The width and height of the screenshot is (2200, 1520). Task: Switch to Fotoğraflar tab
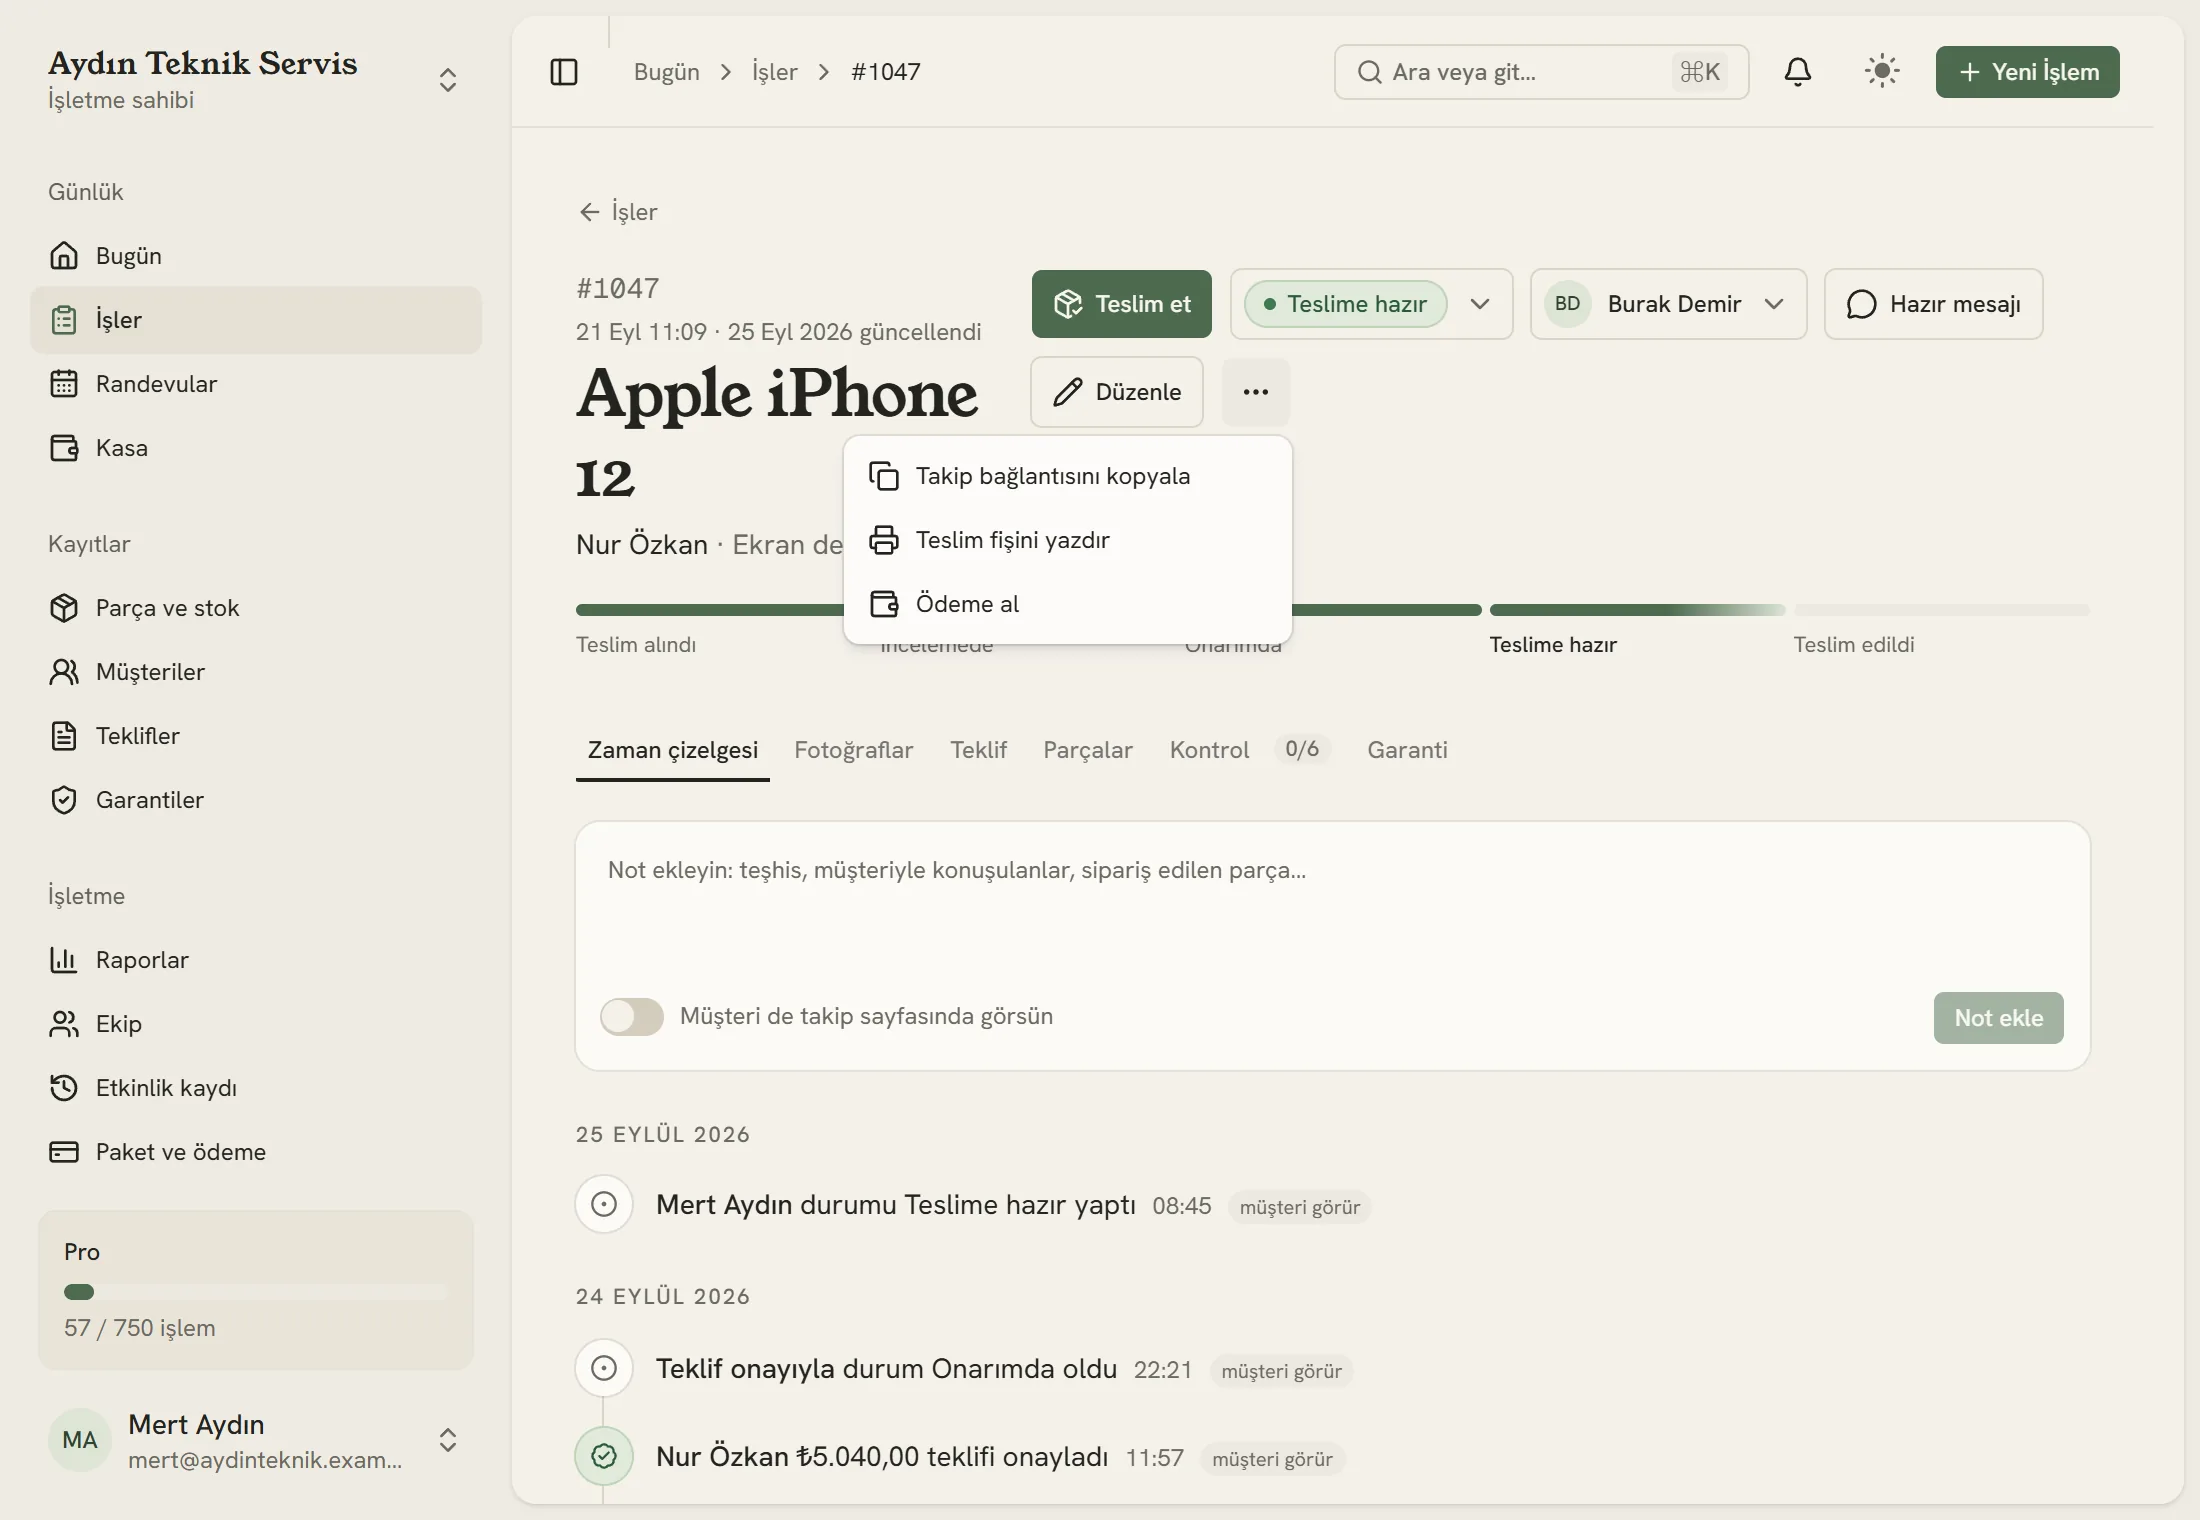[x=853, y=750]
